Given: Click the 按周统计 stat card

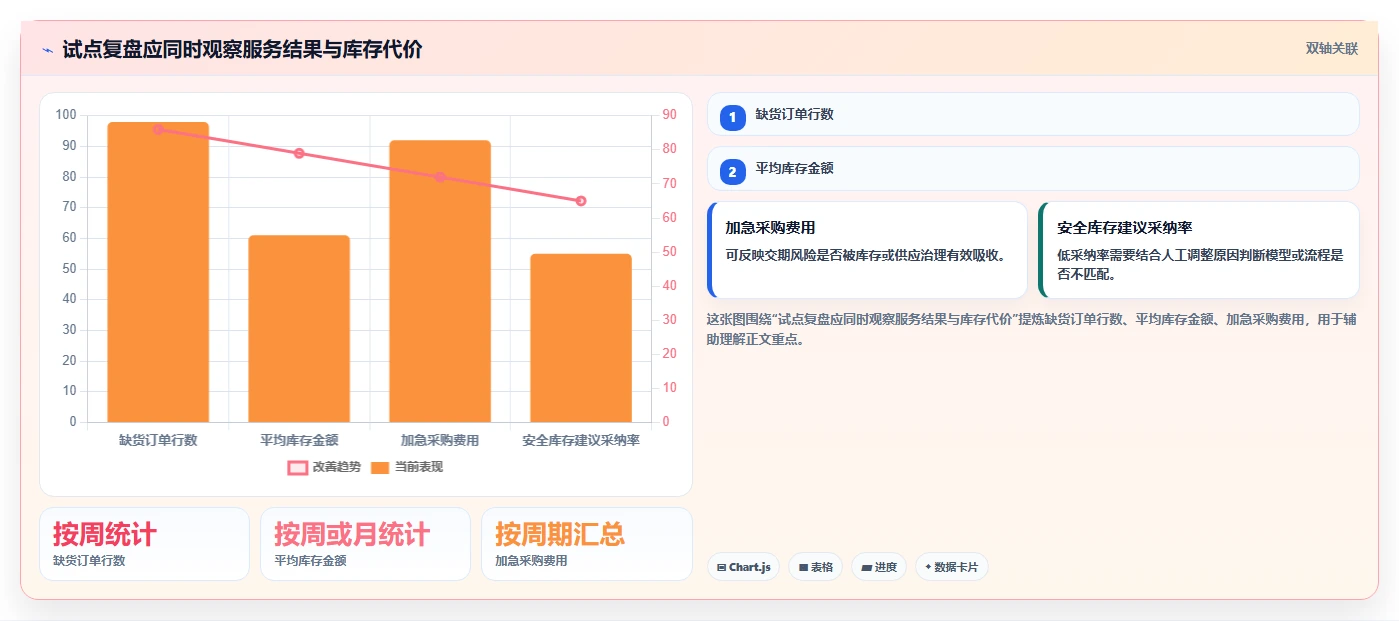Looking at the screenshot, I should [144, 544].
